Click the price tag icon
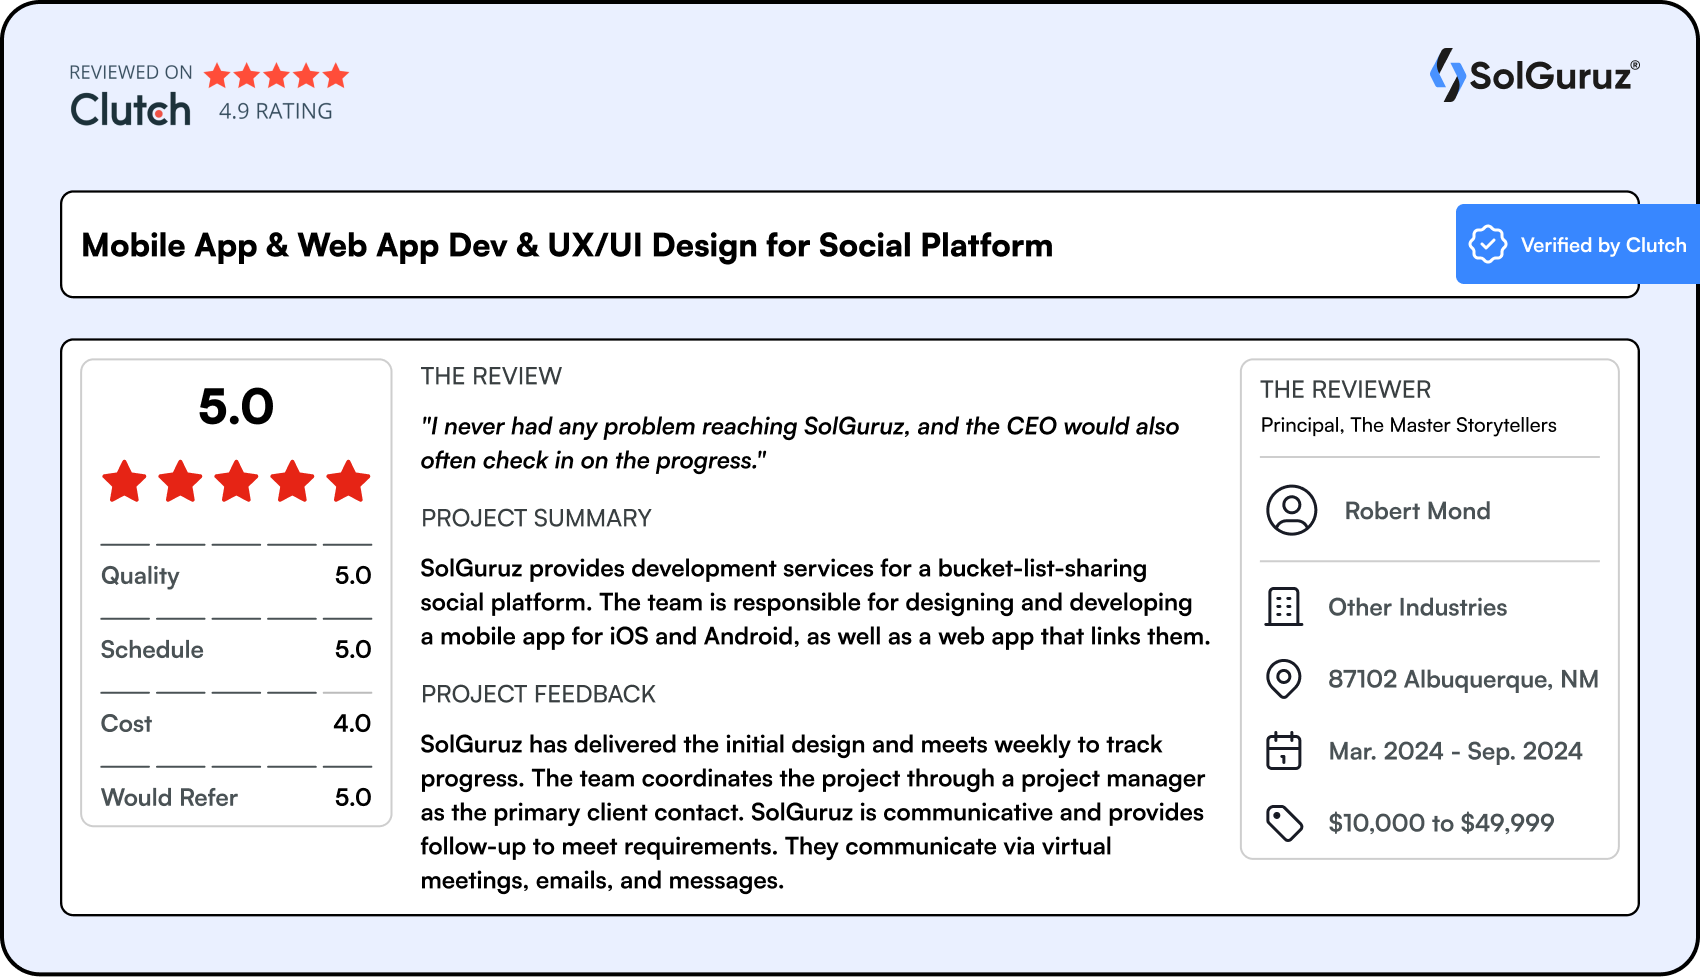The width and height of the screenshot is (1700, 977). coord(1284,823)
